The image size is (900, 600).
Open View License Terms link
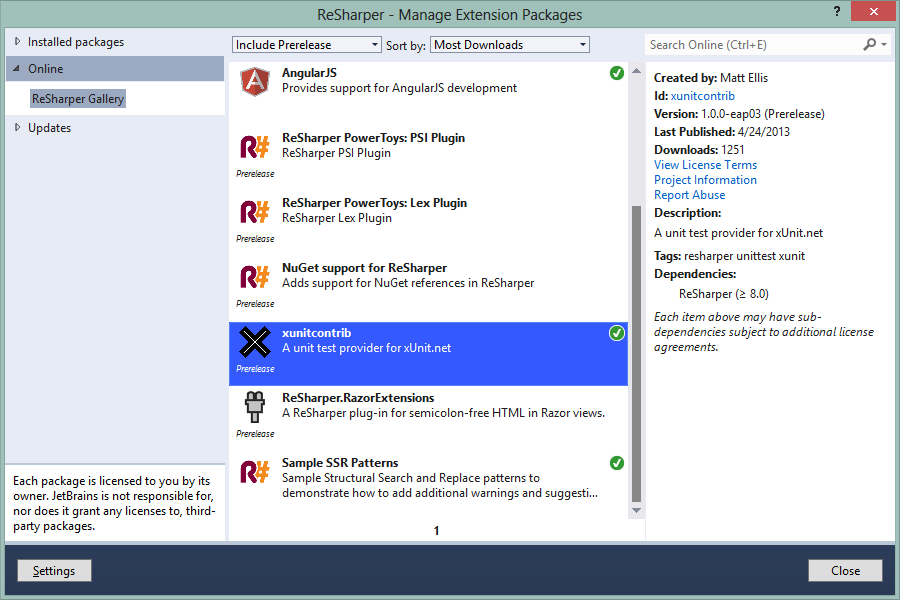coord(705,165)
